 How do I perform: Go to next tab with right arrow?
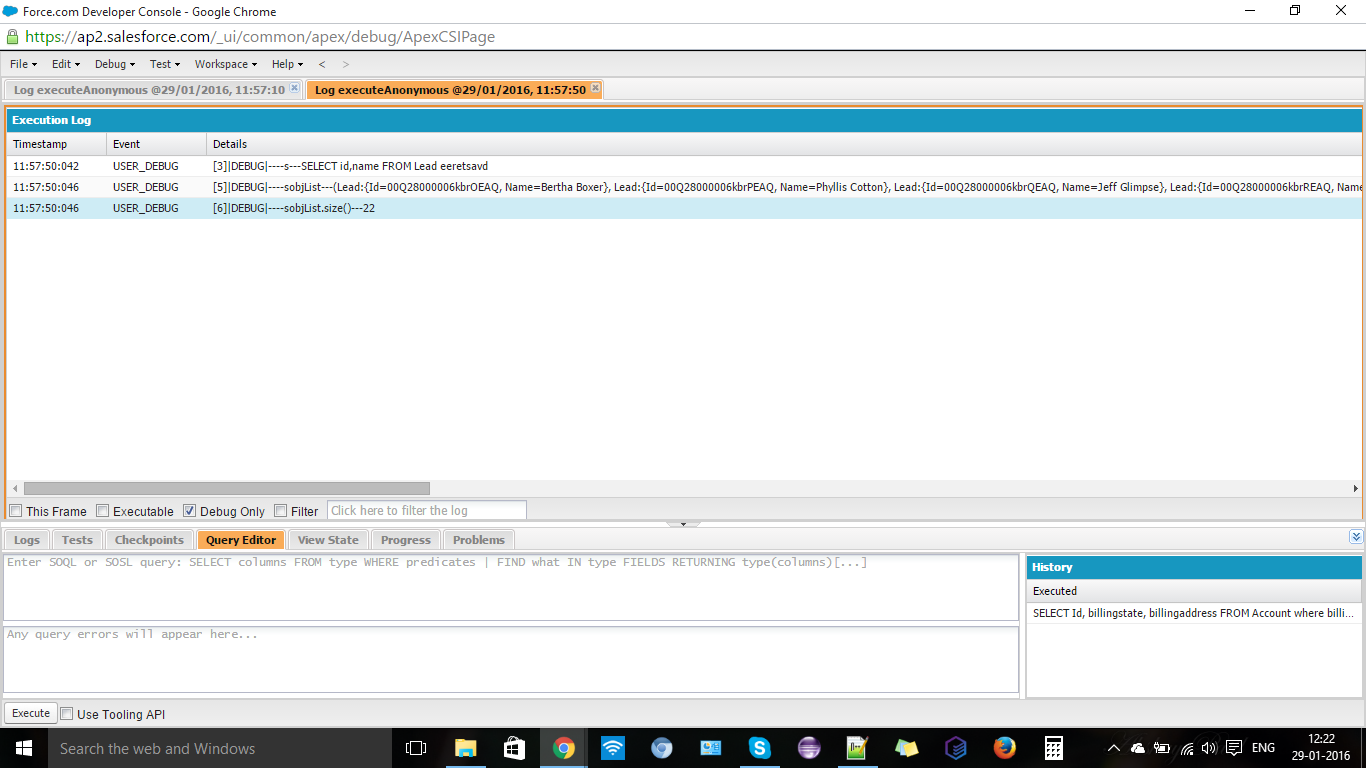[346, 64]
